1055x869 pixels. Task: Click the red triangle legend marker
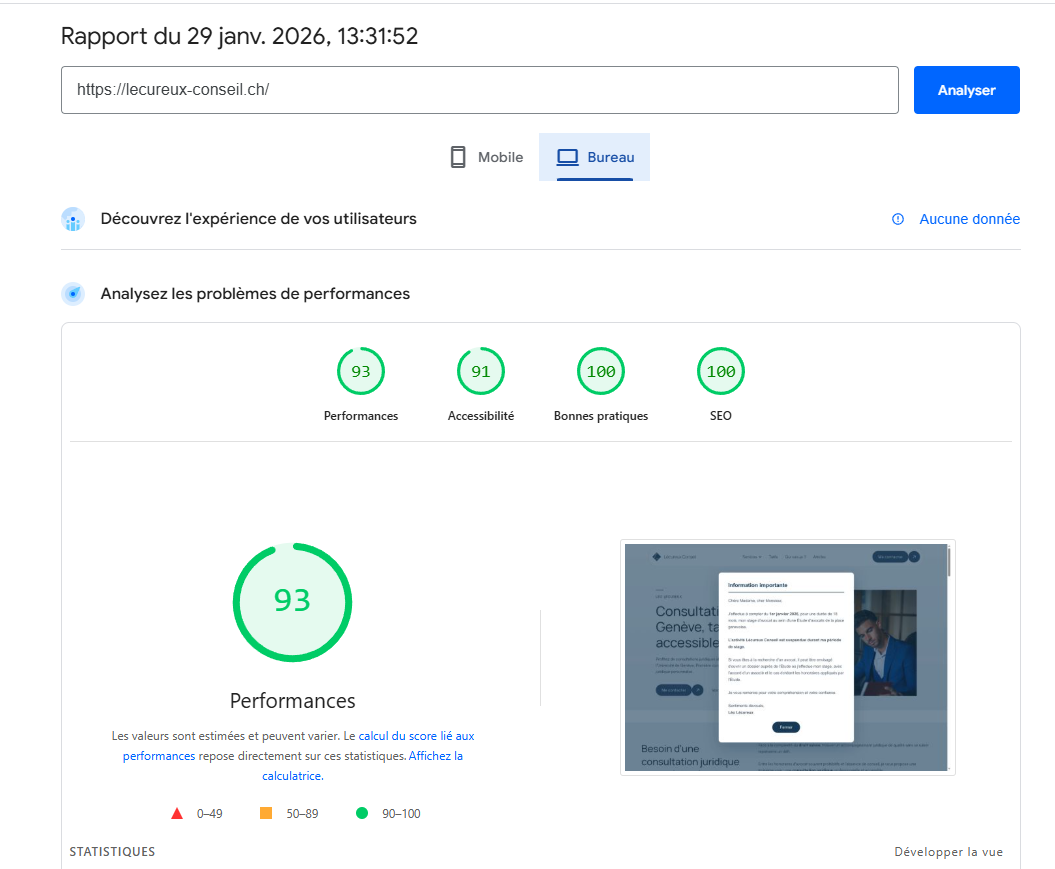click(177, 813)
